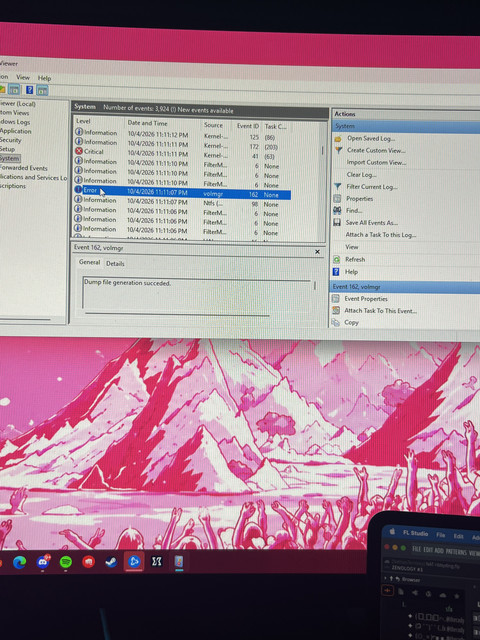Viewport: 480px width, 640px height.
Task: Click Save All Events As action
Action: coord(371,223)
